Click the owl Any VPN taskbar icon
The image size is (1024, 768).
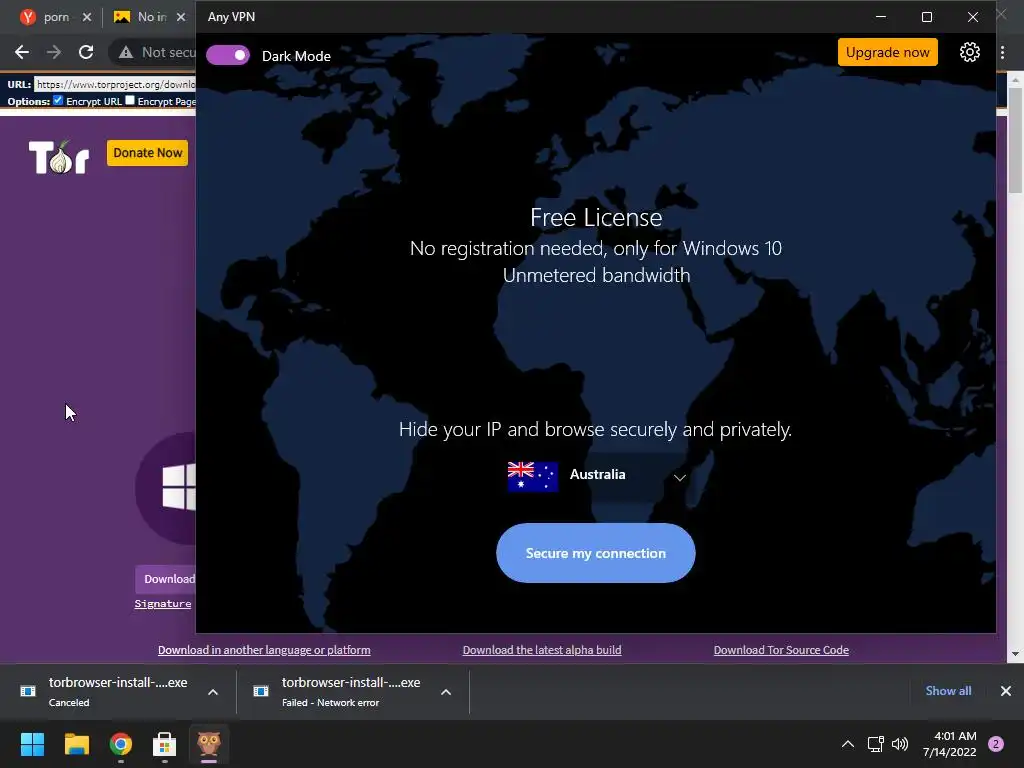pos(209,744)
